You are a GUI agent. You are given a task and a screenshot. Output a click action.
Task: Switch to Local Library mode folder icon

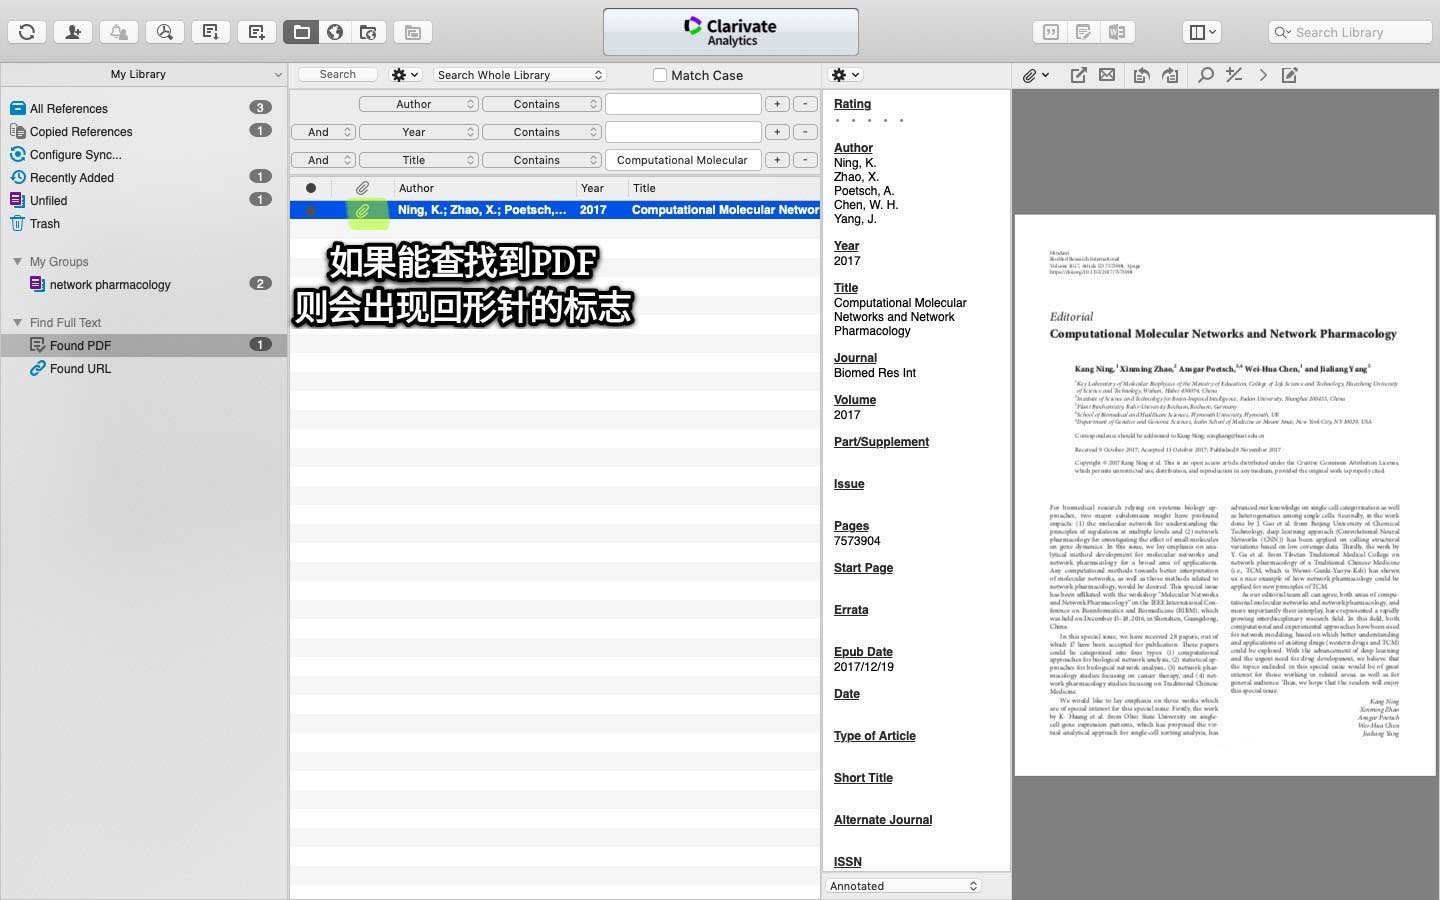(301, 32)
